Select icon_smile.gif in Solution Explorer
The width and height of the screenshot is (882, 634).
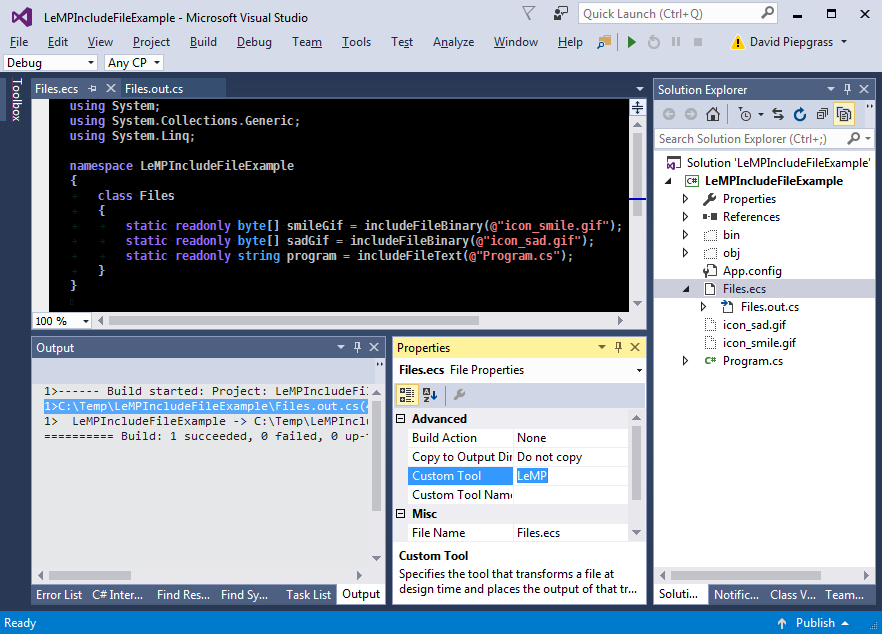click(x=759, y=343)
